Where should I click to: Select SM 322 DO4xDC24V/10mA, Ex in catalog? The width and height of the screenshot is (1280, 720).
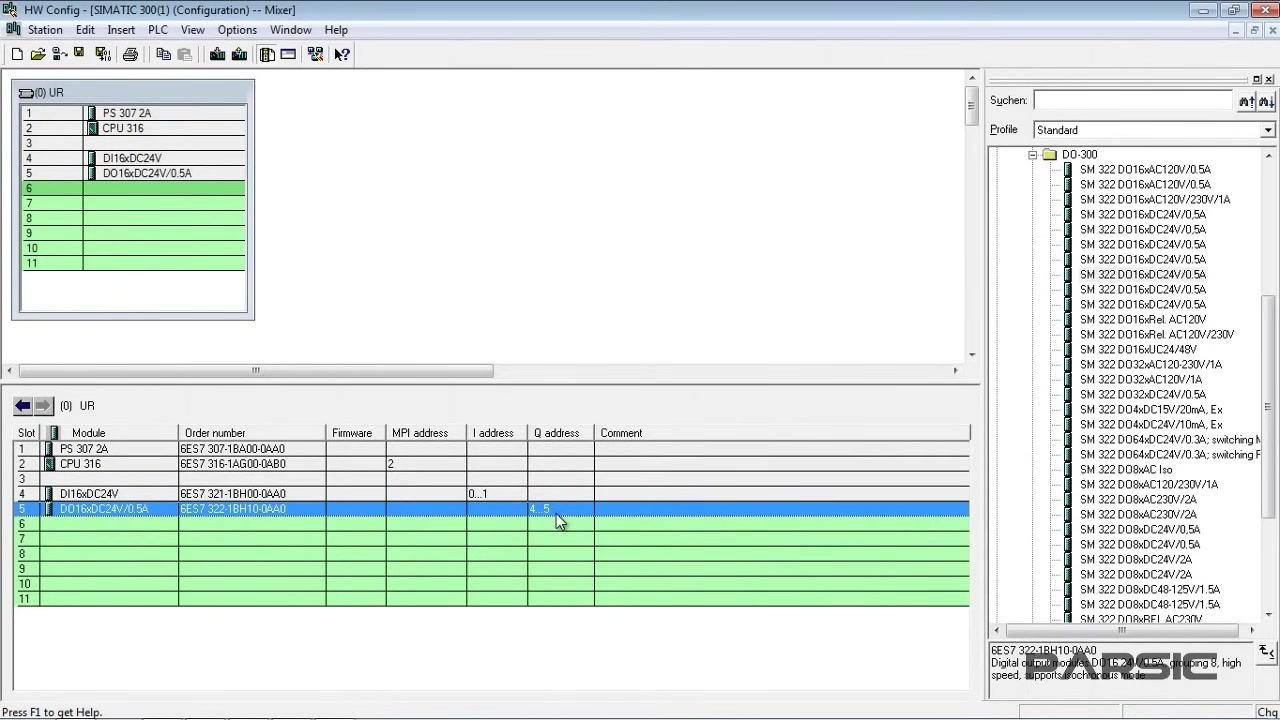(x=1151, y=424)
